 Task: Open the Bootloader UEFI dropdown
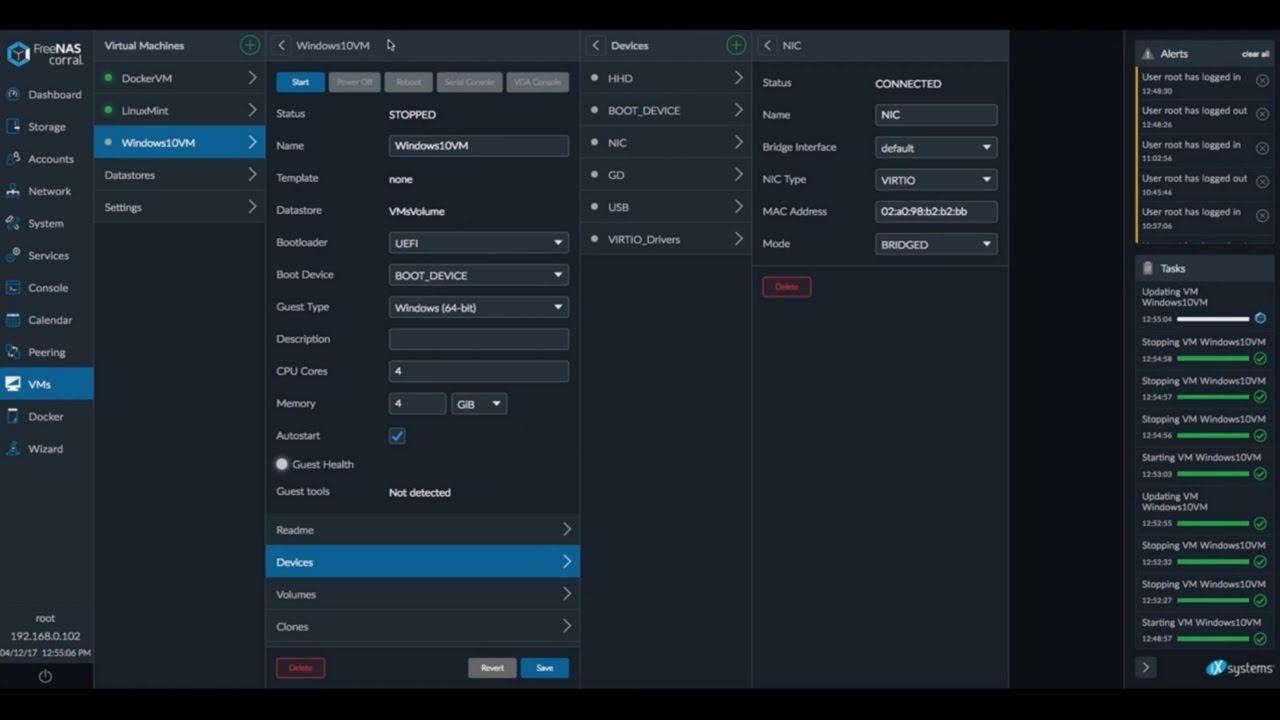(x=478, y=242)
